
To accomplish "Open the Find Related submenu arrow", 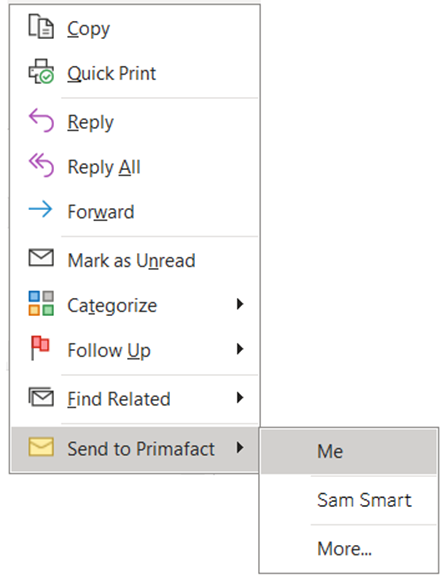I will tap(240, 398).
